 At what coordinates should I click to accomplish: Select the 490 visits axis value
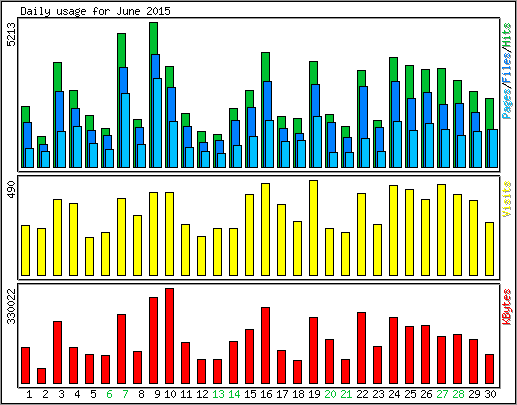point(12,189)
